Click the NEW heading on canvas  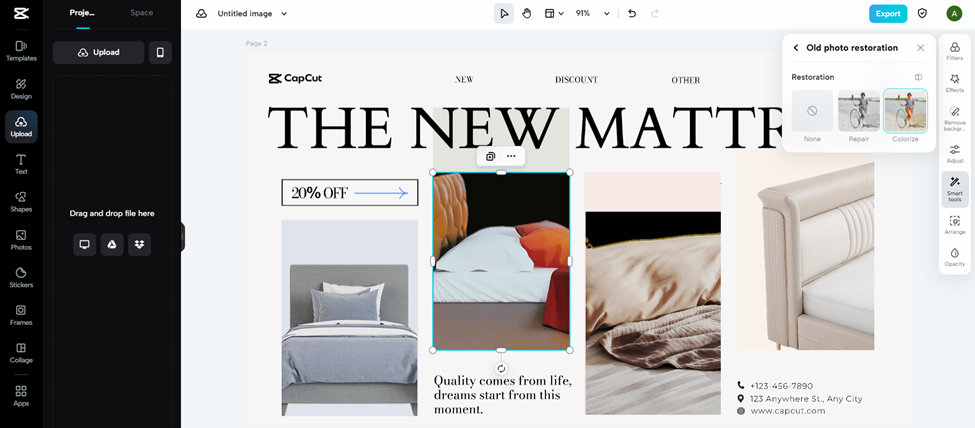(x=464, y=80)
